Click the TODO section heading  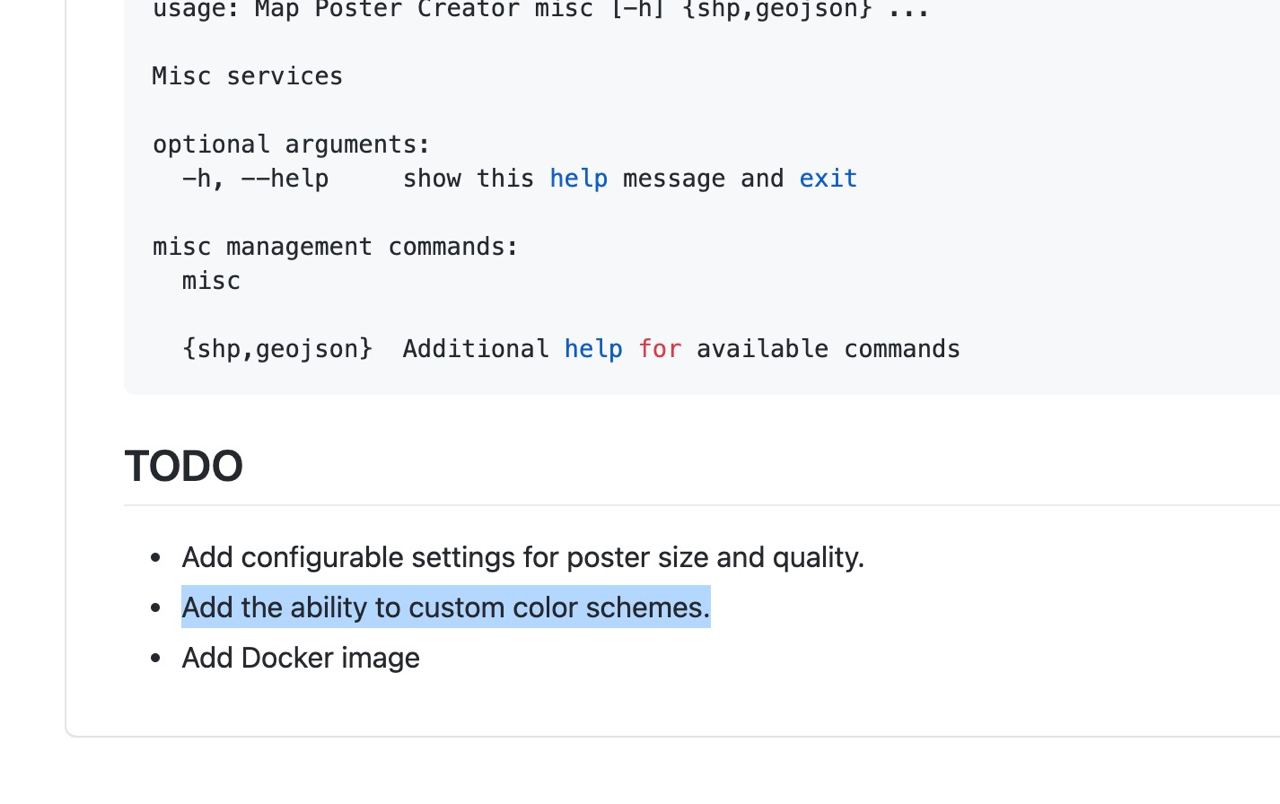[x=183, y=466]
